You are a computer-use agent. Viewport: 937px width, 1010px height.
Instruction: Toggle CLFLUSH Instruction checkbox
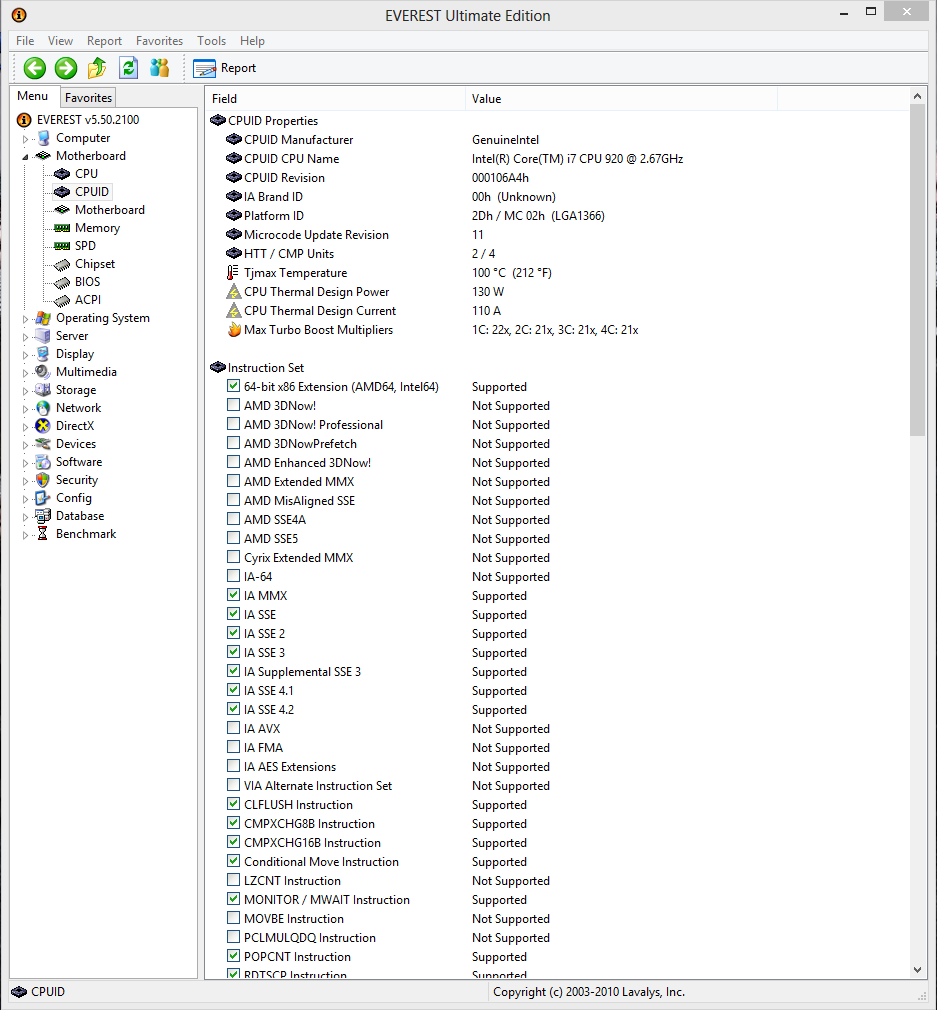(233, 804)
